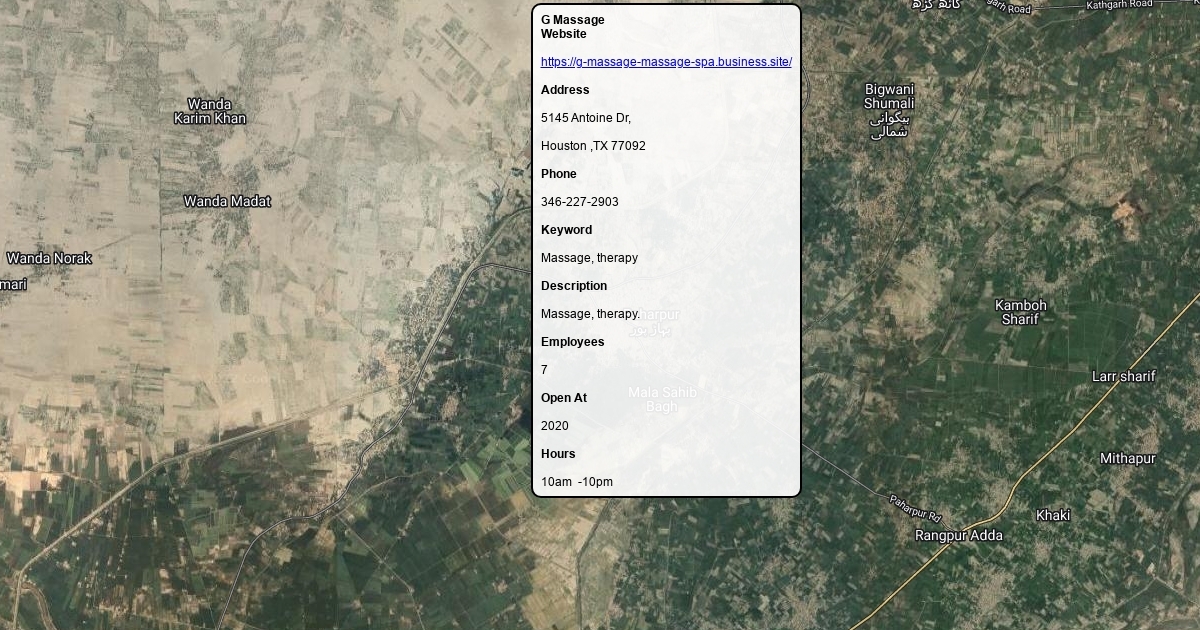Select '5145 Antoine Dr,' address line
Image resolution: width=1200 pixels, height=630 pixels.
click(586, 118)
